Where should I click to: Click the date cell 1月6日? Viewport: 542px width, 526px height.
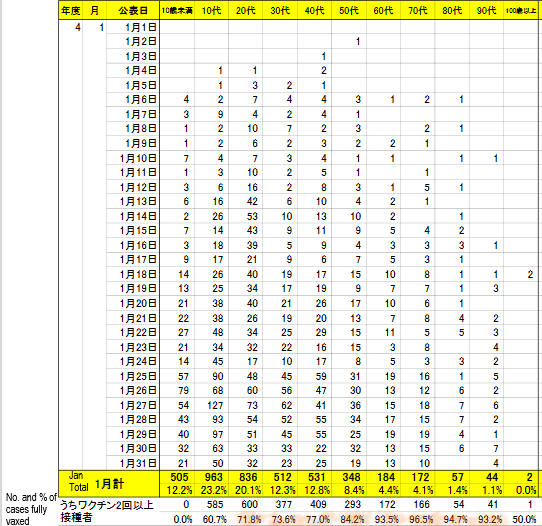(x=133, y=100)
